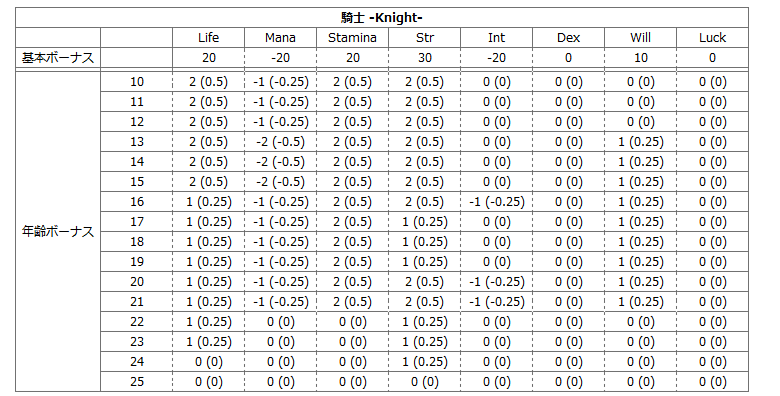
Task: Click the Luck column header
Action: (712, 38)
